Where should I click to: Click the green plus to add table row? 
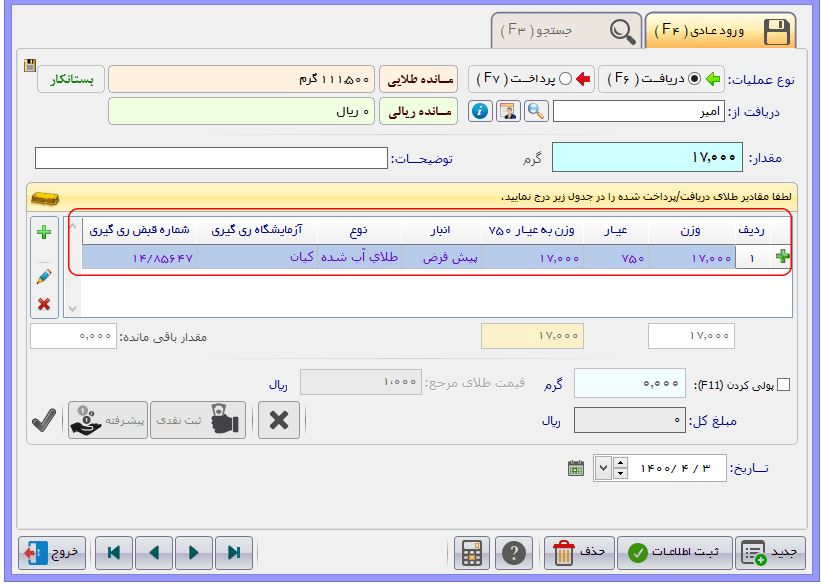click(44, 232)
